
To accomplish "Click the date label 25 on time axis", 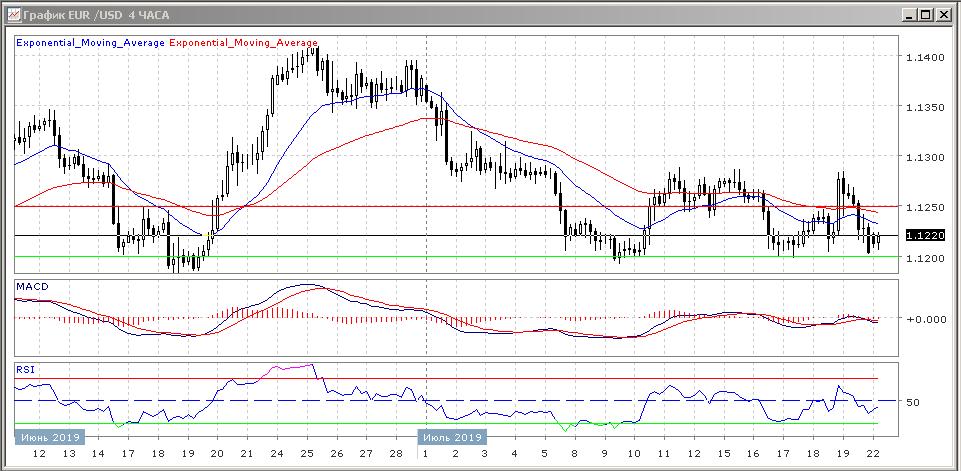I will pyautogui.click(x=307, y=454).
